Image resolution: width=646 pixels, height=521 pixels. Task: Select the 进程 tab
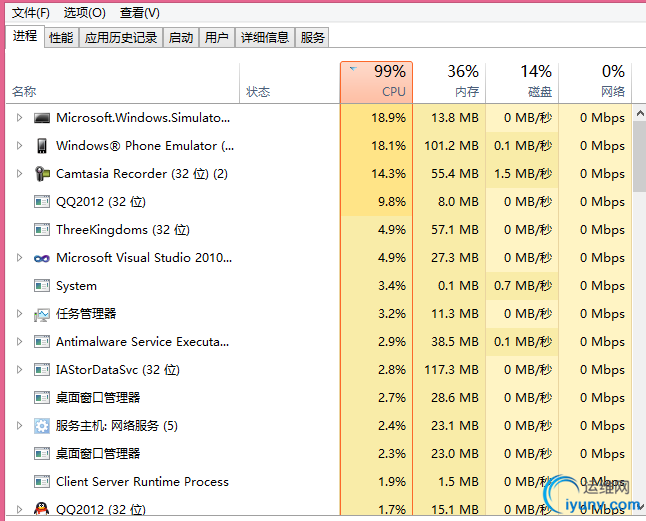pos(25,36)
